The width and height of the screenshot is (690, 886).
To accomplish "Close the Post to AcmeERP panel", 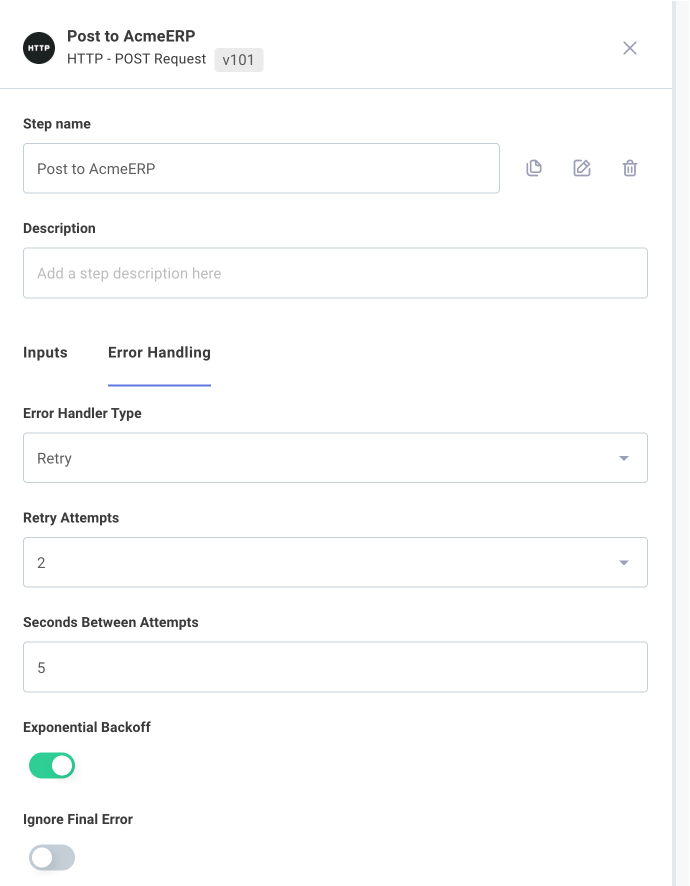I will point(630,48).
